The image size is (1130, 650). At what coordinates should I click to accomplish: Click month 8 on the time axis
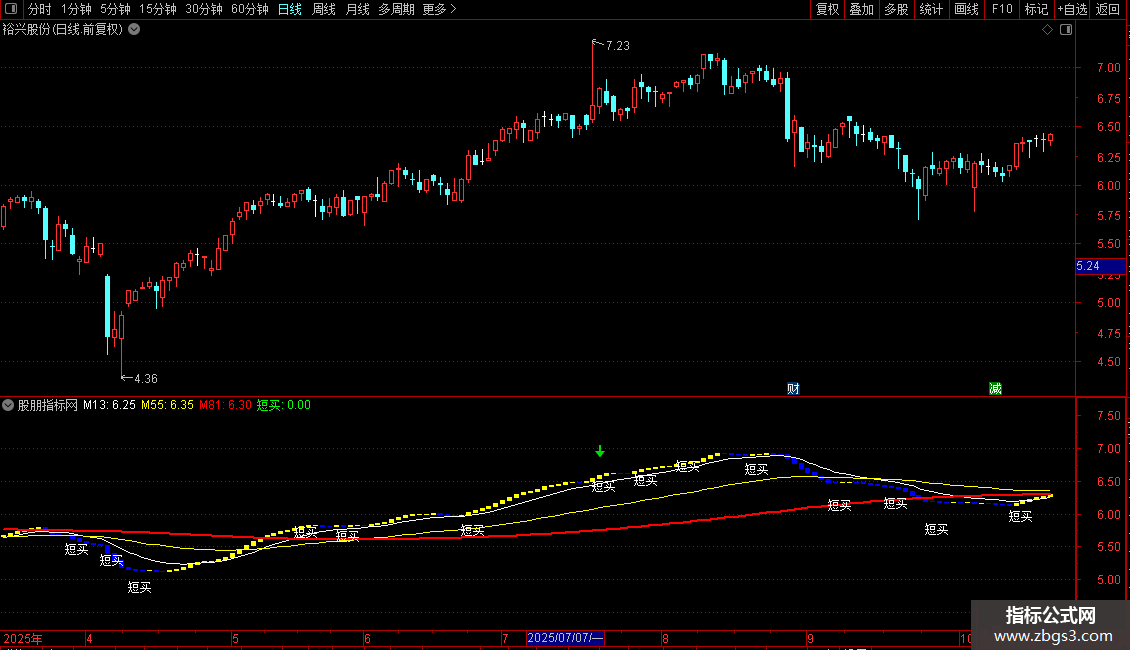click(665, 638)
